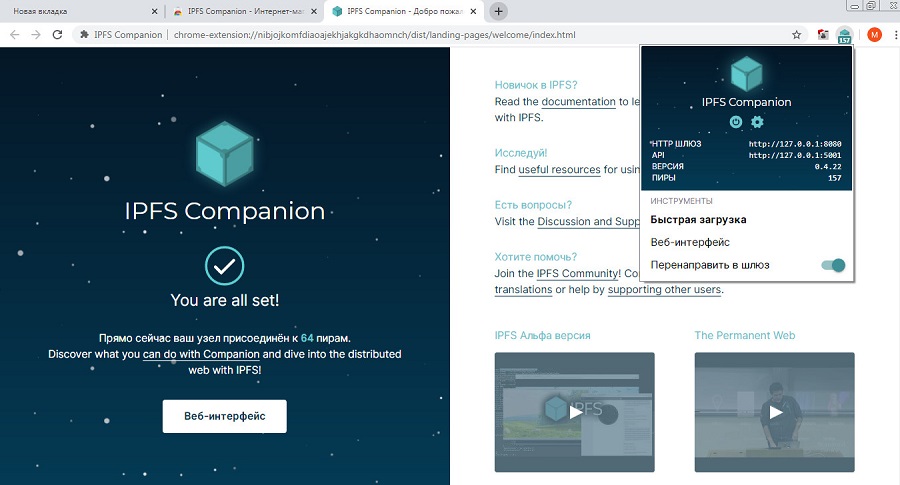The height and width of the screenshot is (485, 900).
Task: Play The Permanent Web video
Action: pos(774,412)
